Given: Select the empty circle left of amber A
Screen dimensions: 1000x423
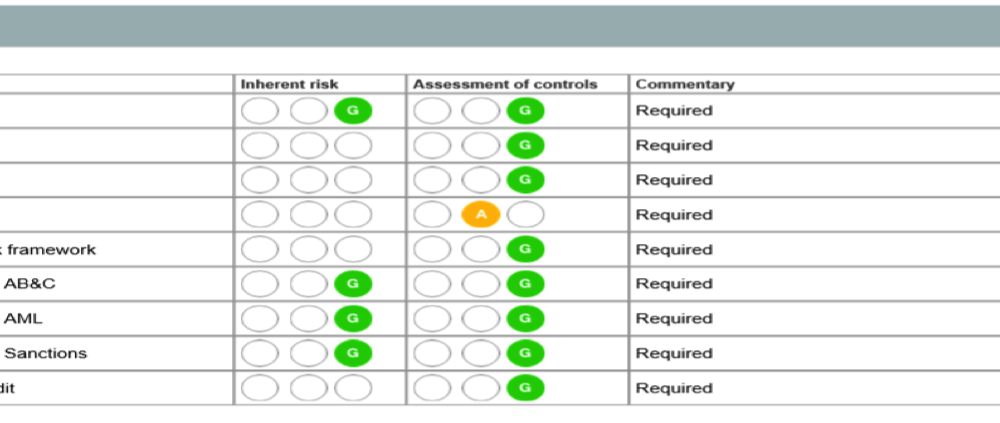Looking at the screenshot, I should (x=432, y=214).
